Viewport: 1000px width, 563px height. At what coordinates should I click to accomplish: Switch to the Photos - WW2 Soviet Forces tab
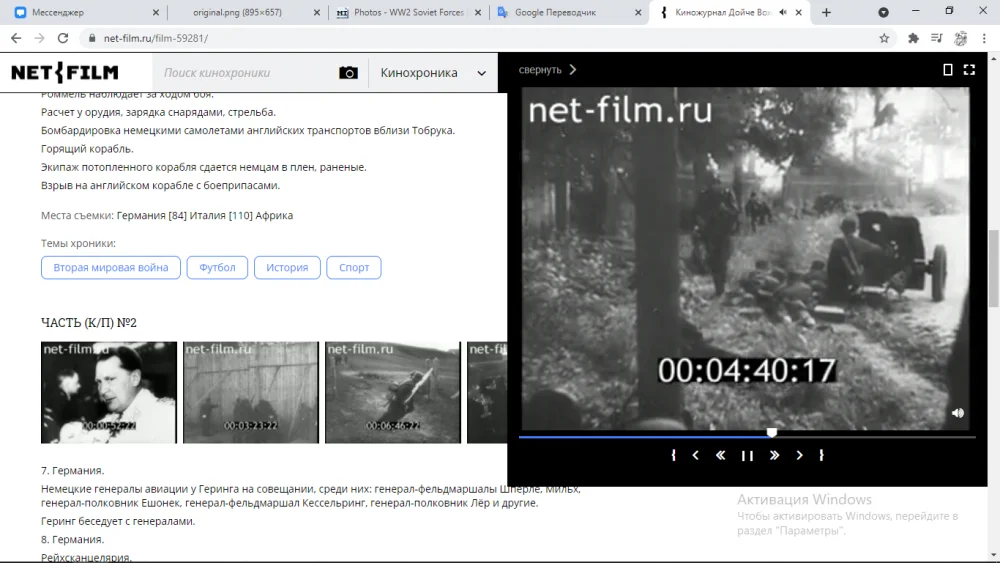[408, 12]
